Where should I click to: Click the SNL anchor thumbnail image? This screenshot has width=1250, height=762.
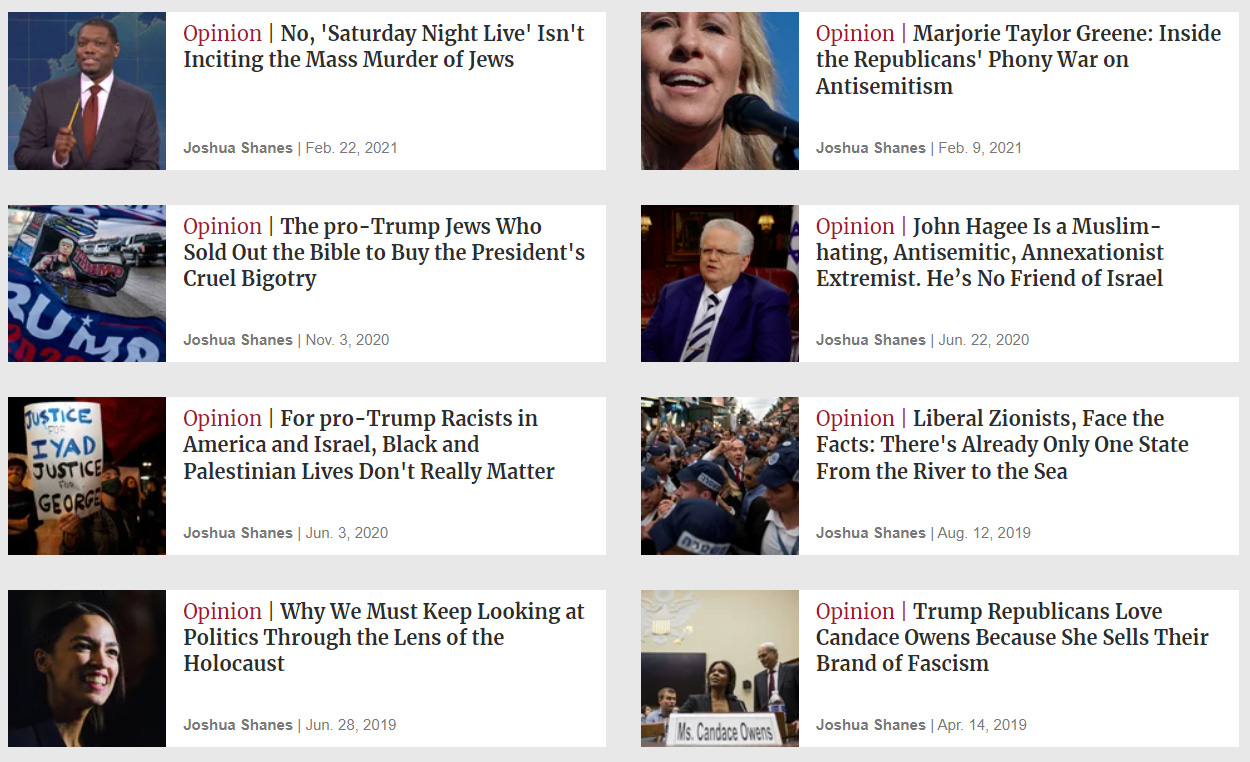pyautogui.click(x=87, y=91)
